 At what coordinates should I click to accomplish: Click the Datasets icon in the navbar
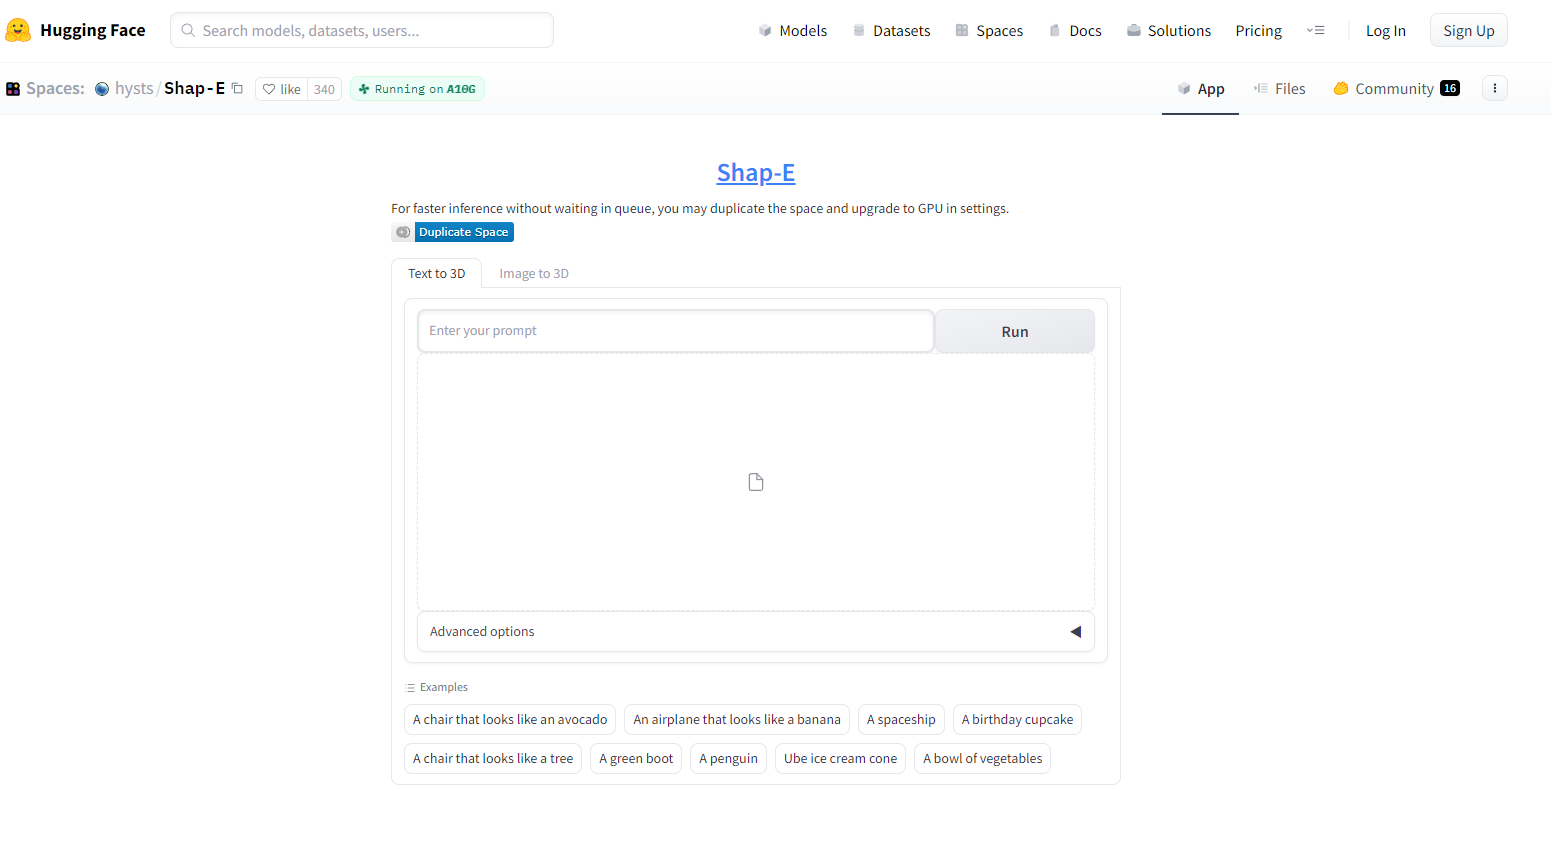(x=858, y=30)
